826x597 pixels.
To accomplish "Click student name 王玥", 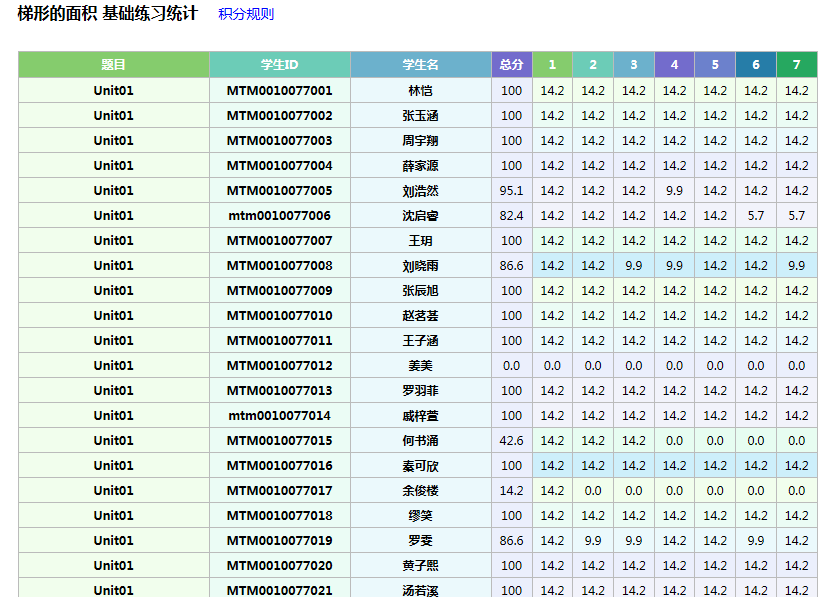I will click(x=420, y=241).
